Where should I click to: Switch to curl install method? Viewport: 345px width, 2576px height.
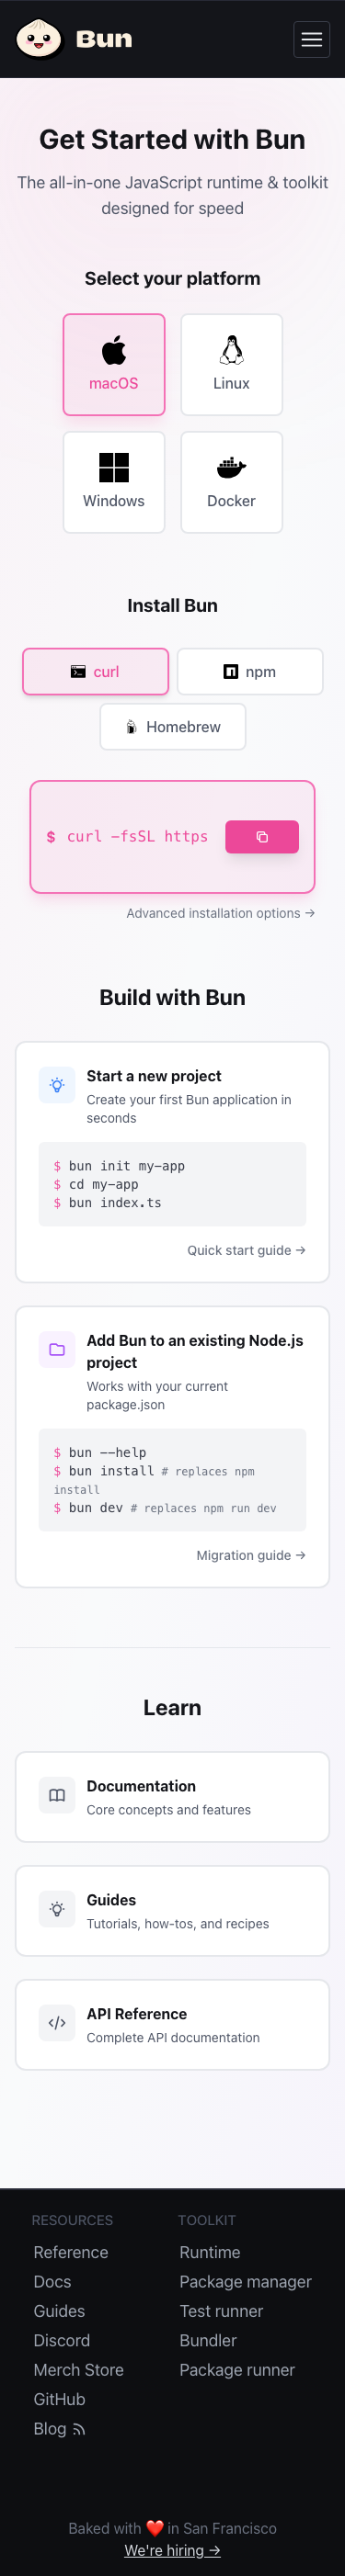[96, 671]
